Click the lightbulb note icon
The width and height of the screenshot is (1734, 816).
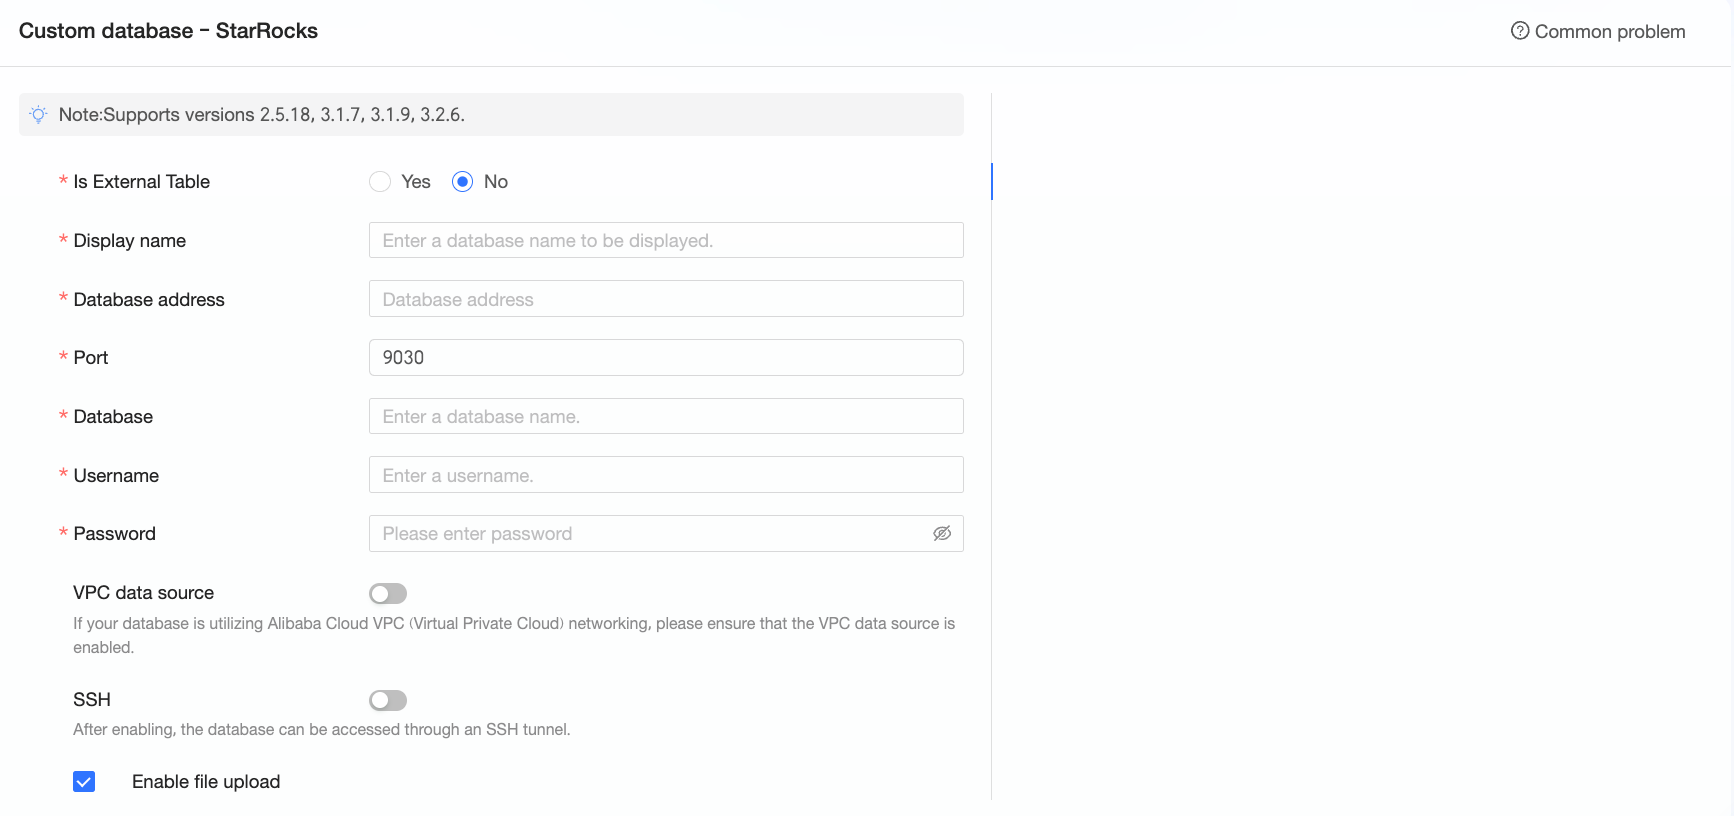point(39,114)
